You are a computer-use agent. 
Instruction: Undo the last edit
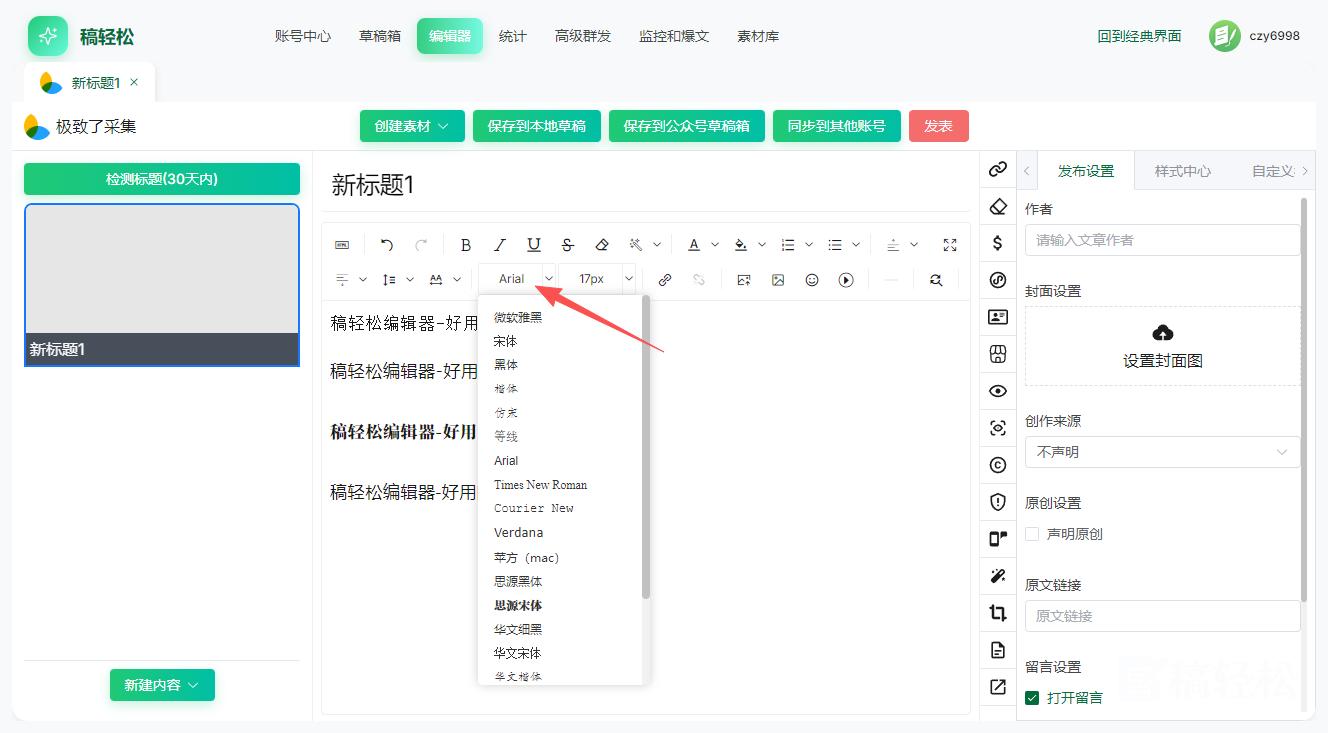pyautogui.click(x=387, y=245)
